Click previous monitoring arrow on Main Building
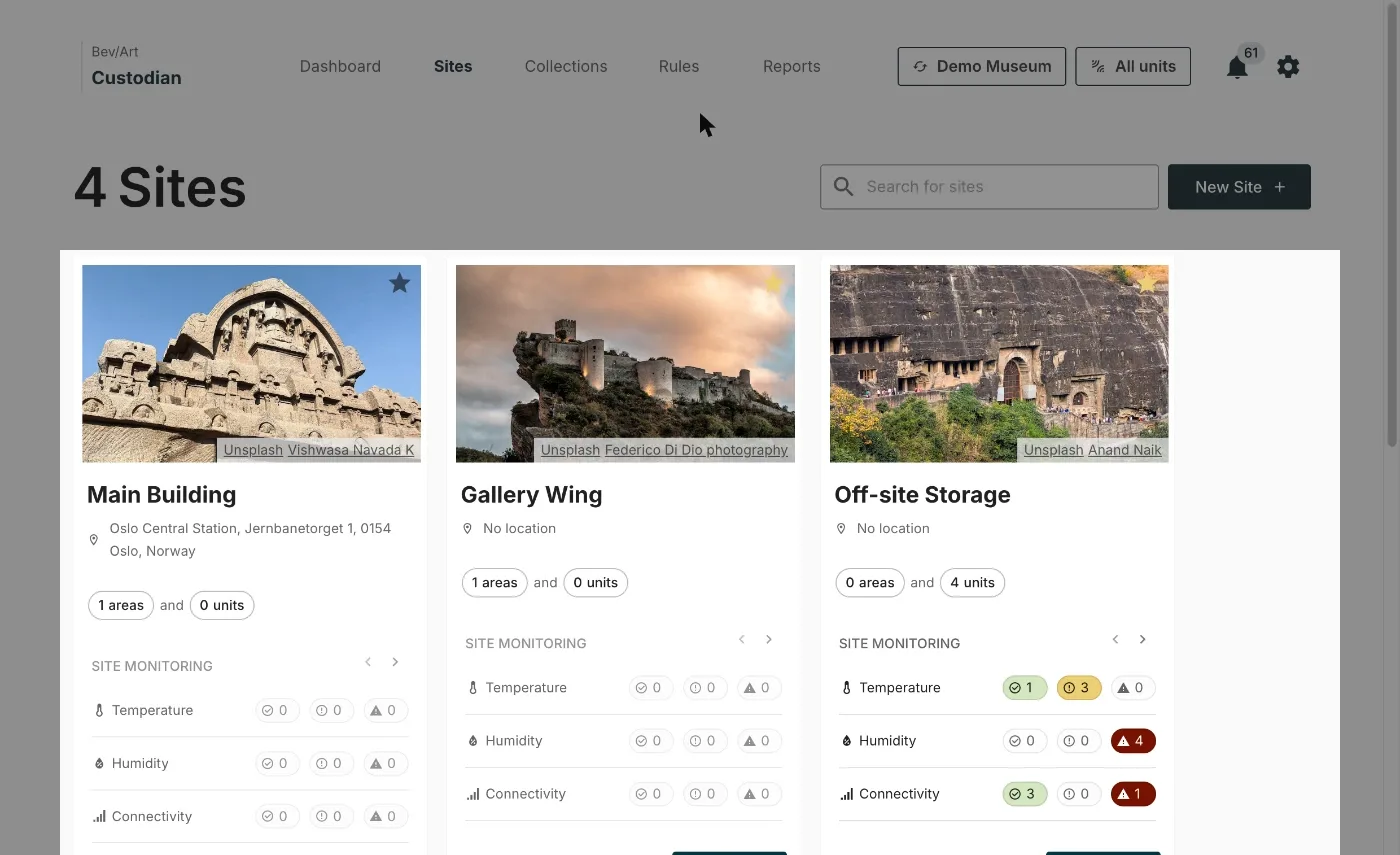The image size is (1400, 855). 368,662
